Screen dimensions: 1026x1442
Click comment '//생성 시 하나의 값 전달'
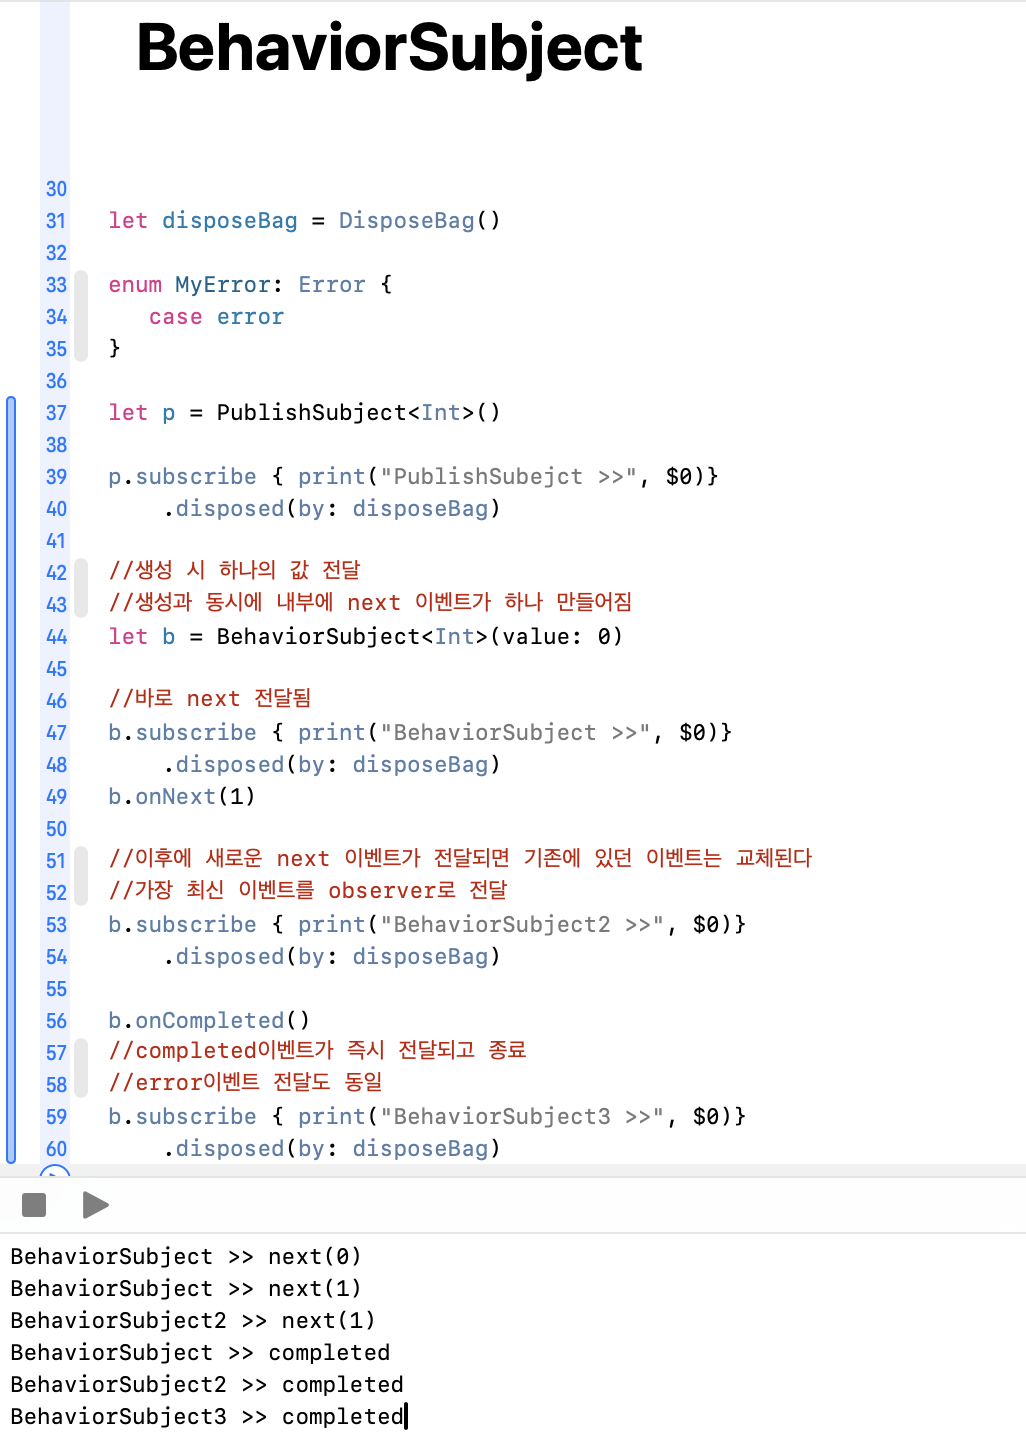[x=234, y=570]
